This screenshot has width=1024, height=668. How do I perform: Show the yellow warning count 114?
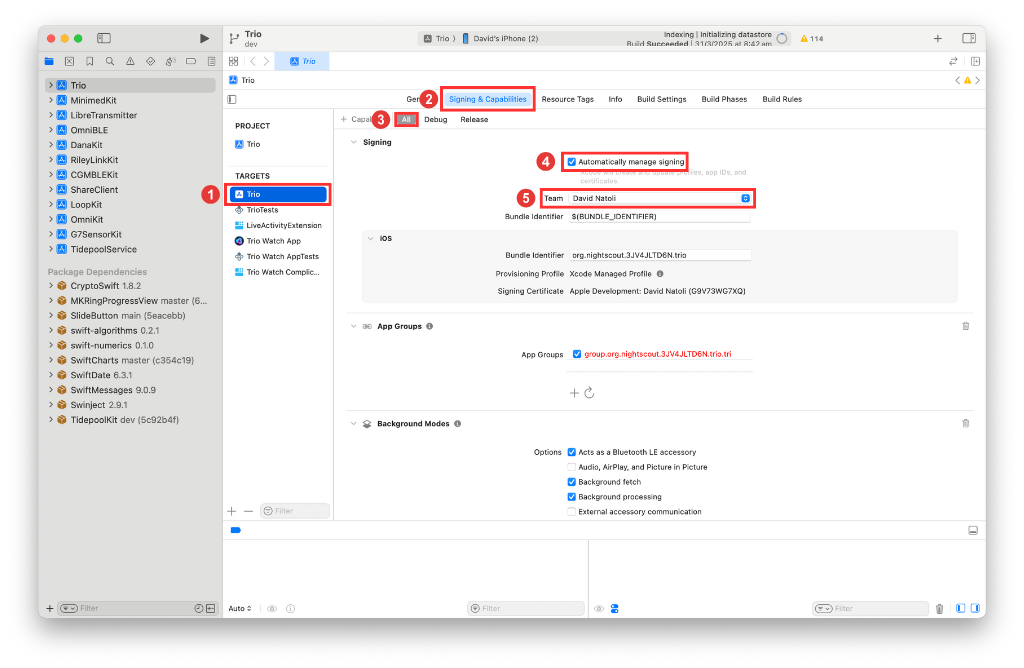[812, 39]
